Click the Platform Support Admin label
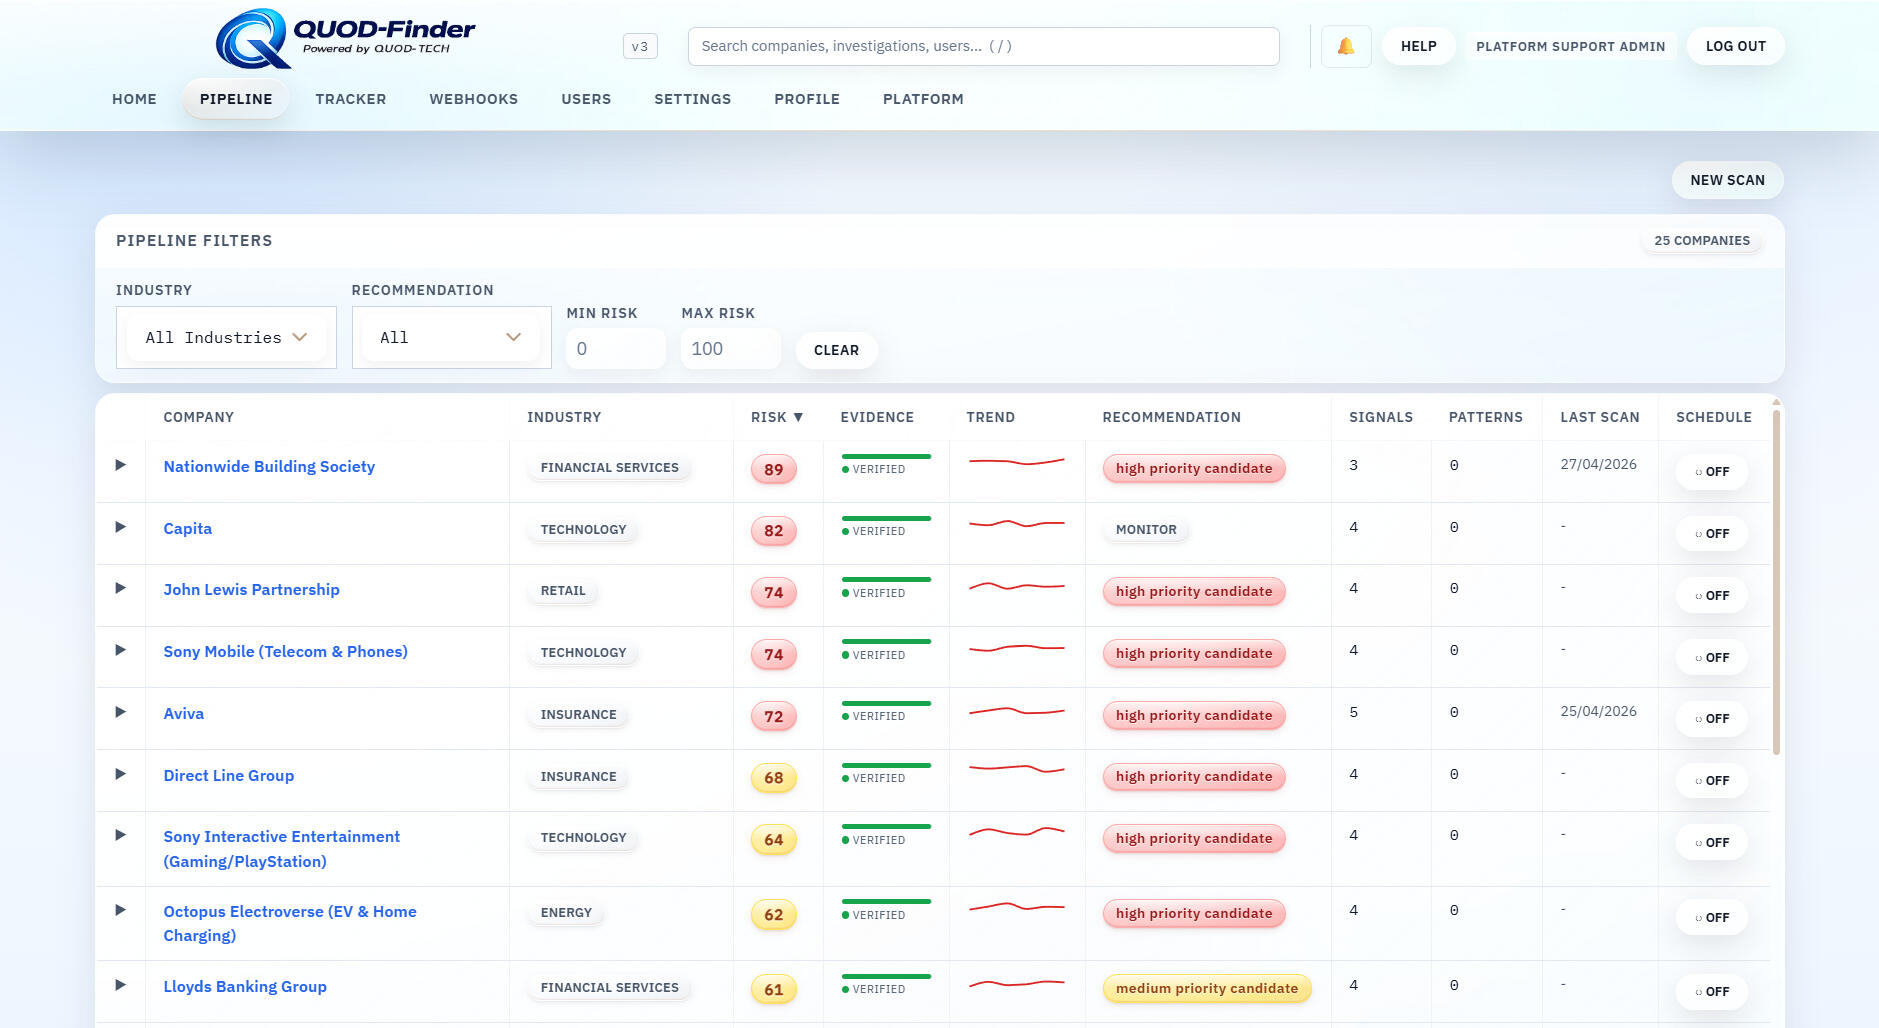1879x1028 pixels. 1570,46
